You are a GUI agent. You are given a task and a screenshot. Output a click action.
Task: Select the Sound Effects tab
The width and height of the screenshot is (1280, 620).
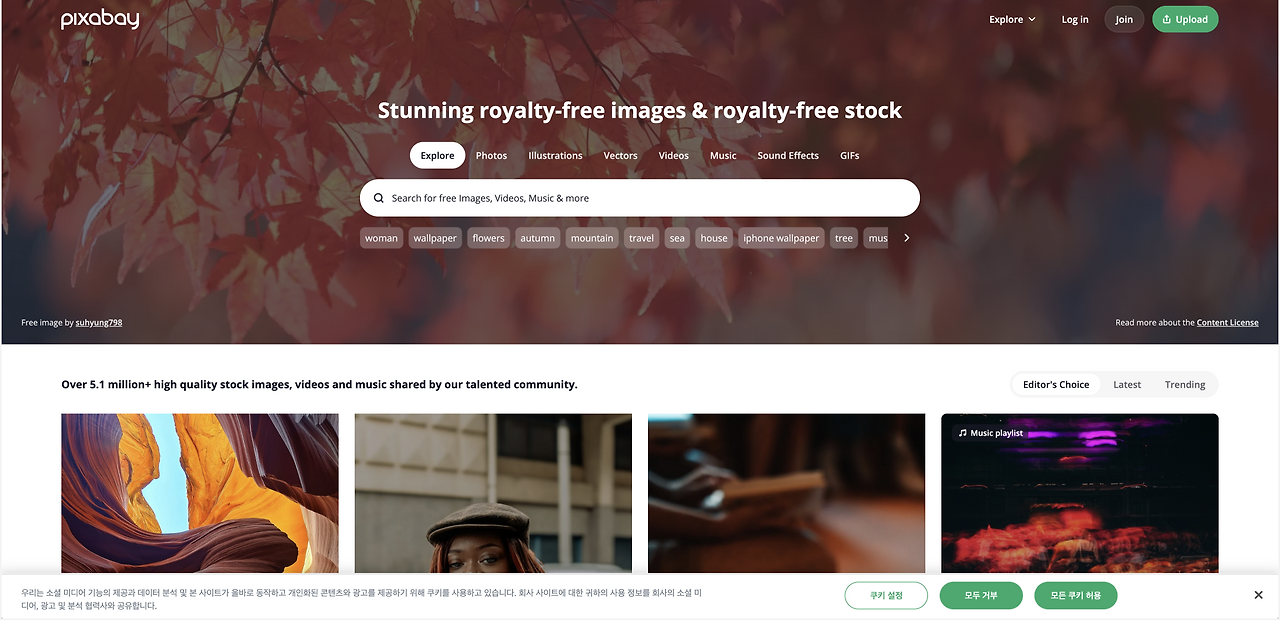[x=788, y=155]
